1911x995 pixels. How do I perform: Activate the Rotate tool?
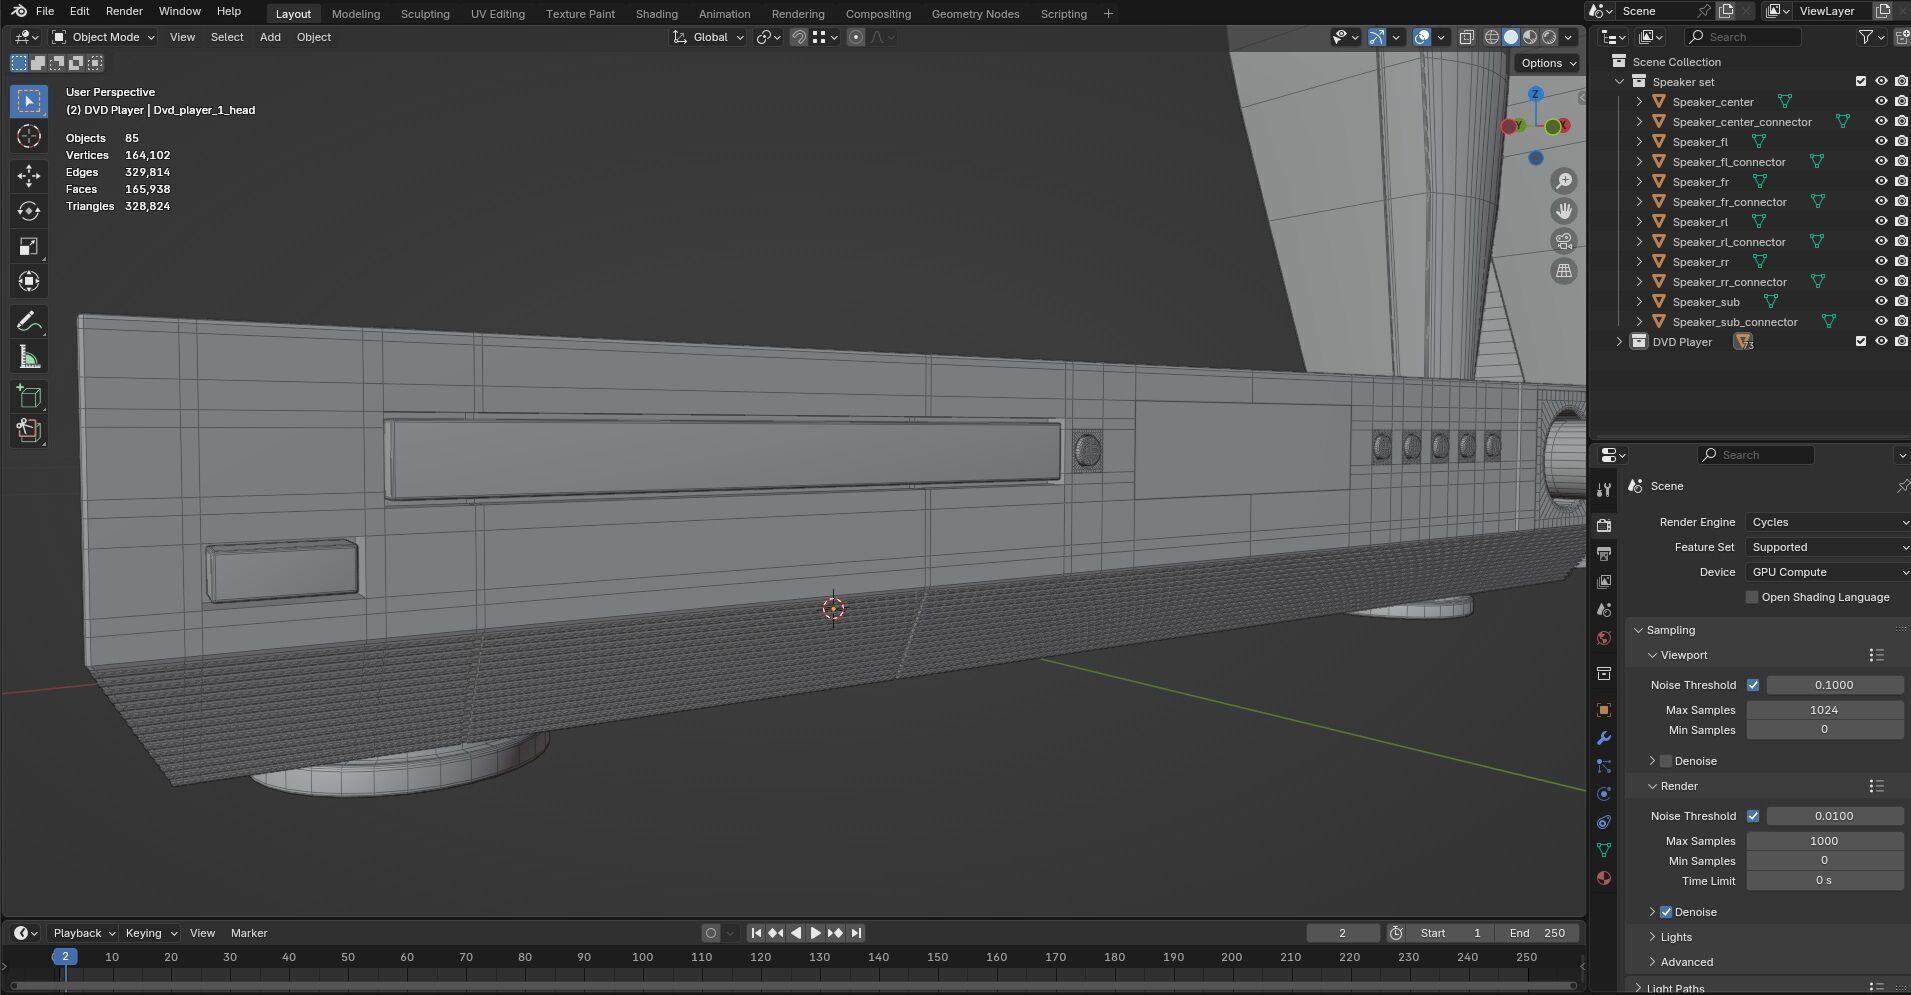tap(29, 211)
